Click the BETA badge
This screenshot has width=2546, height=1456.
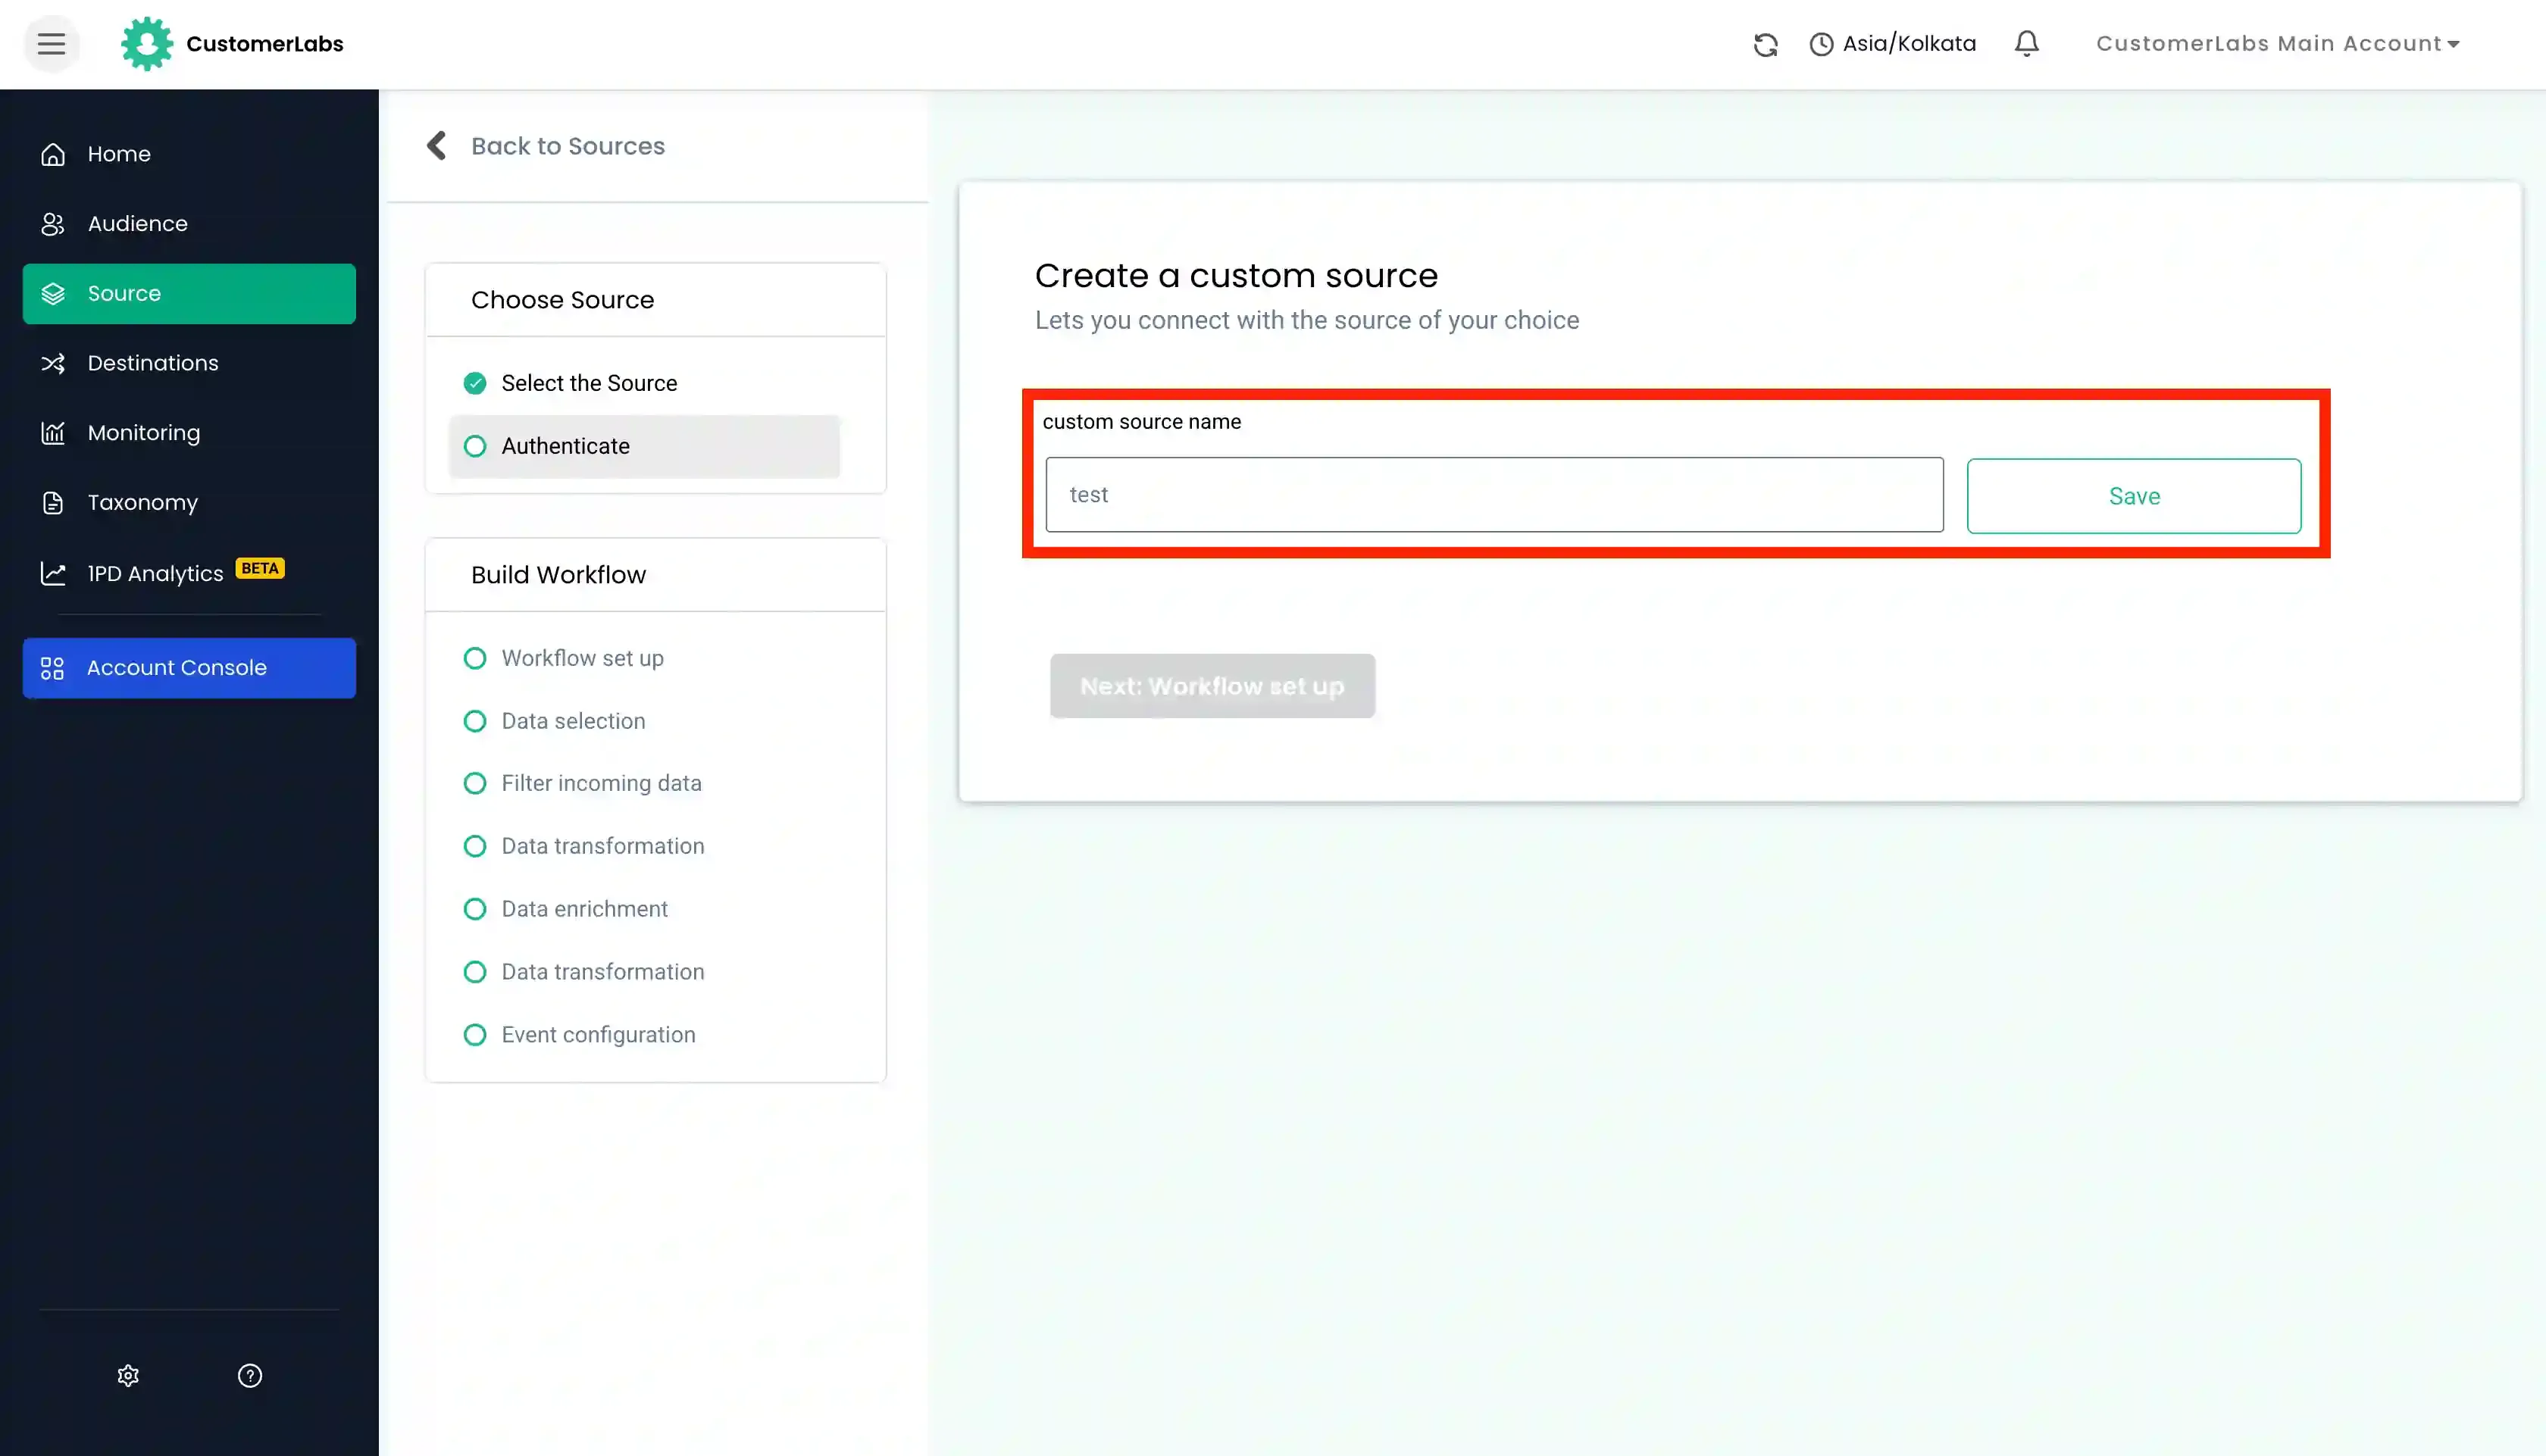click(260, 568)
